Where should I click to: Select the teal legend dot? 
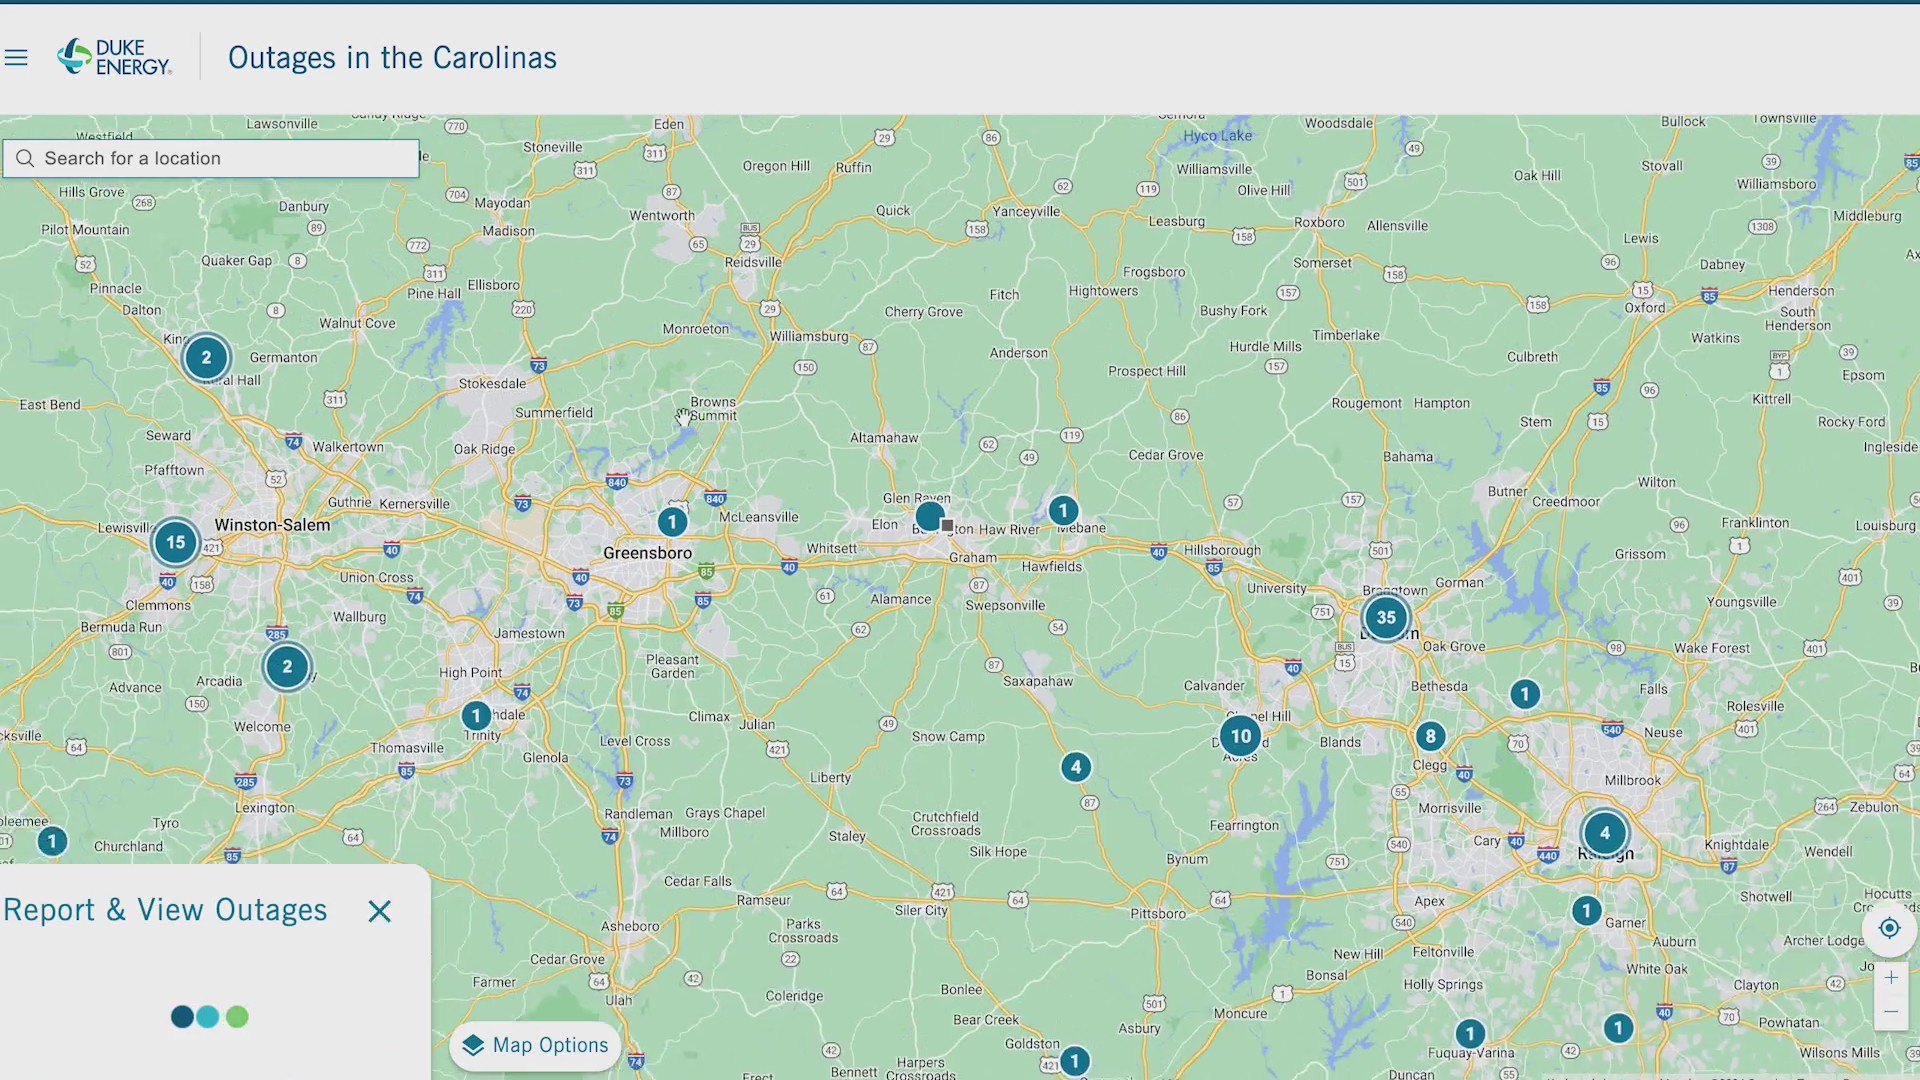(x=208, y=1016)
